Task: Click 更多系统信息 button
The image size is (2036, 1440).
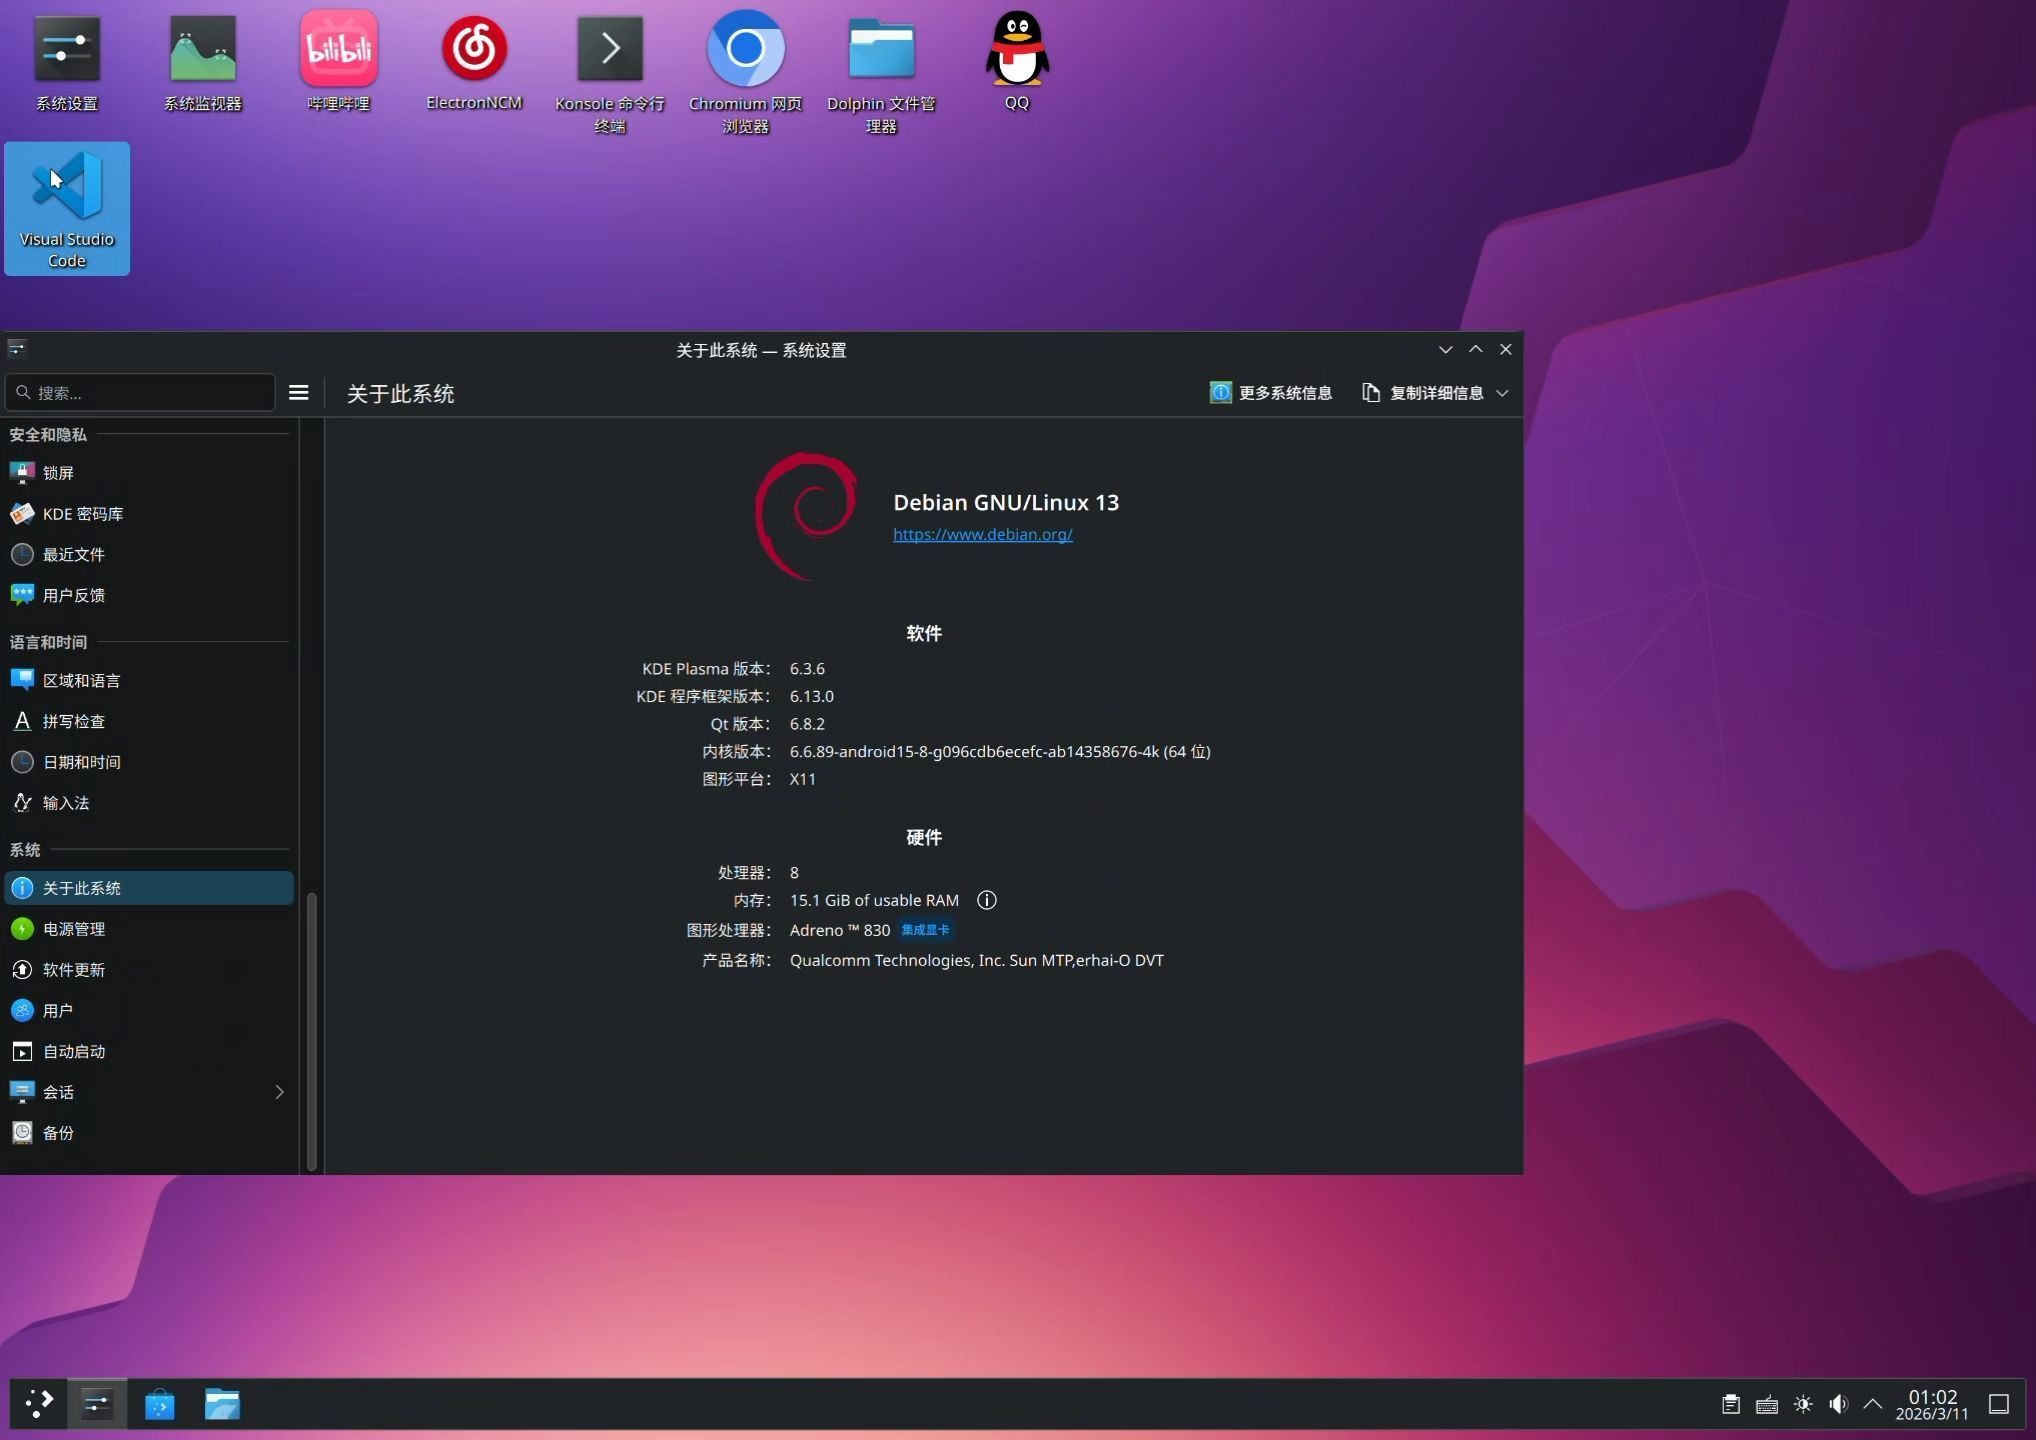Action: [x=1271, y=393]
